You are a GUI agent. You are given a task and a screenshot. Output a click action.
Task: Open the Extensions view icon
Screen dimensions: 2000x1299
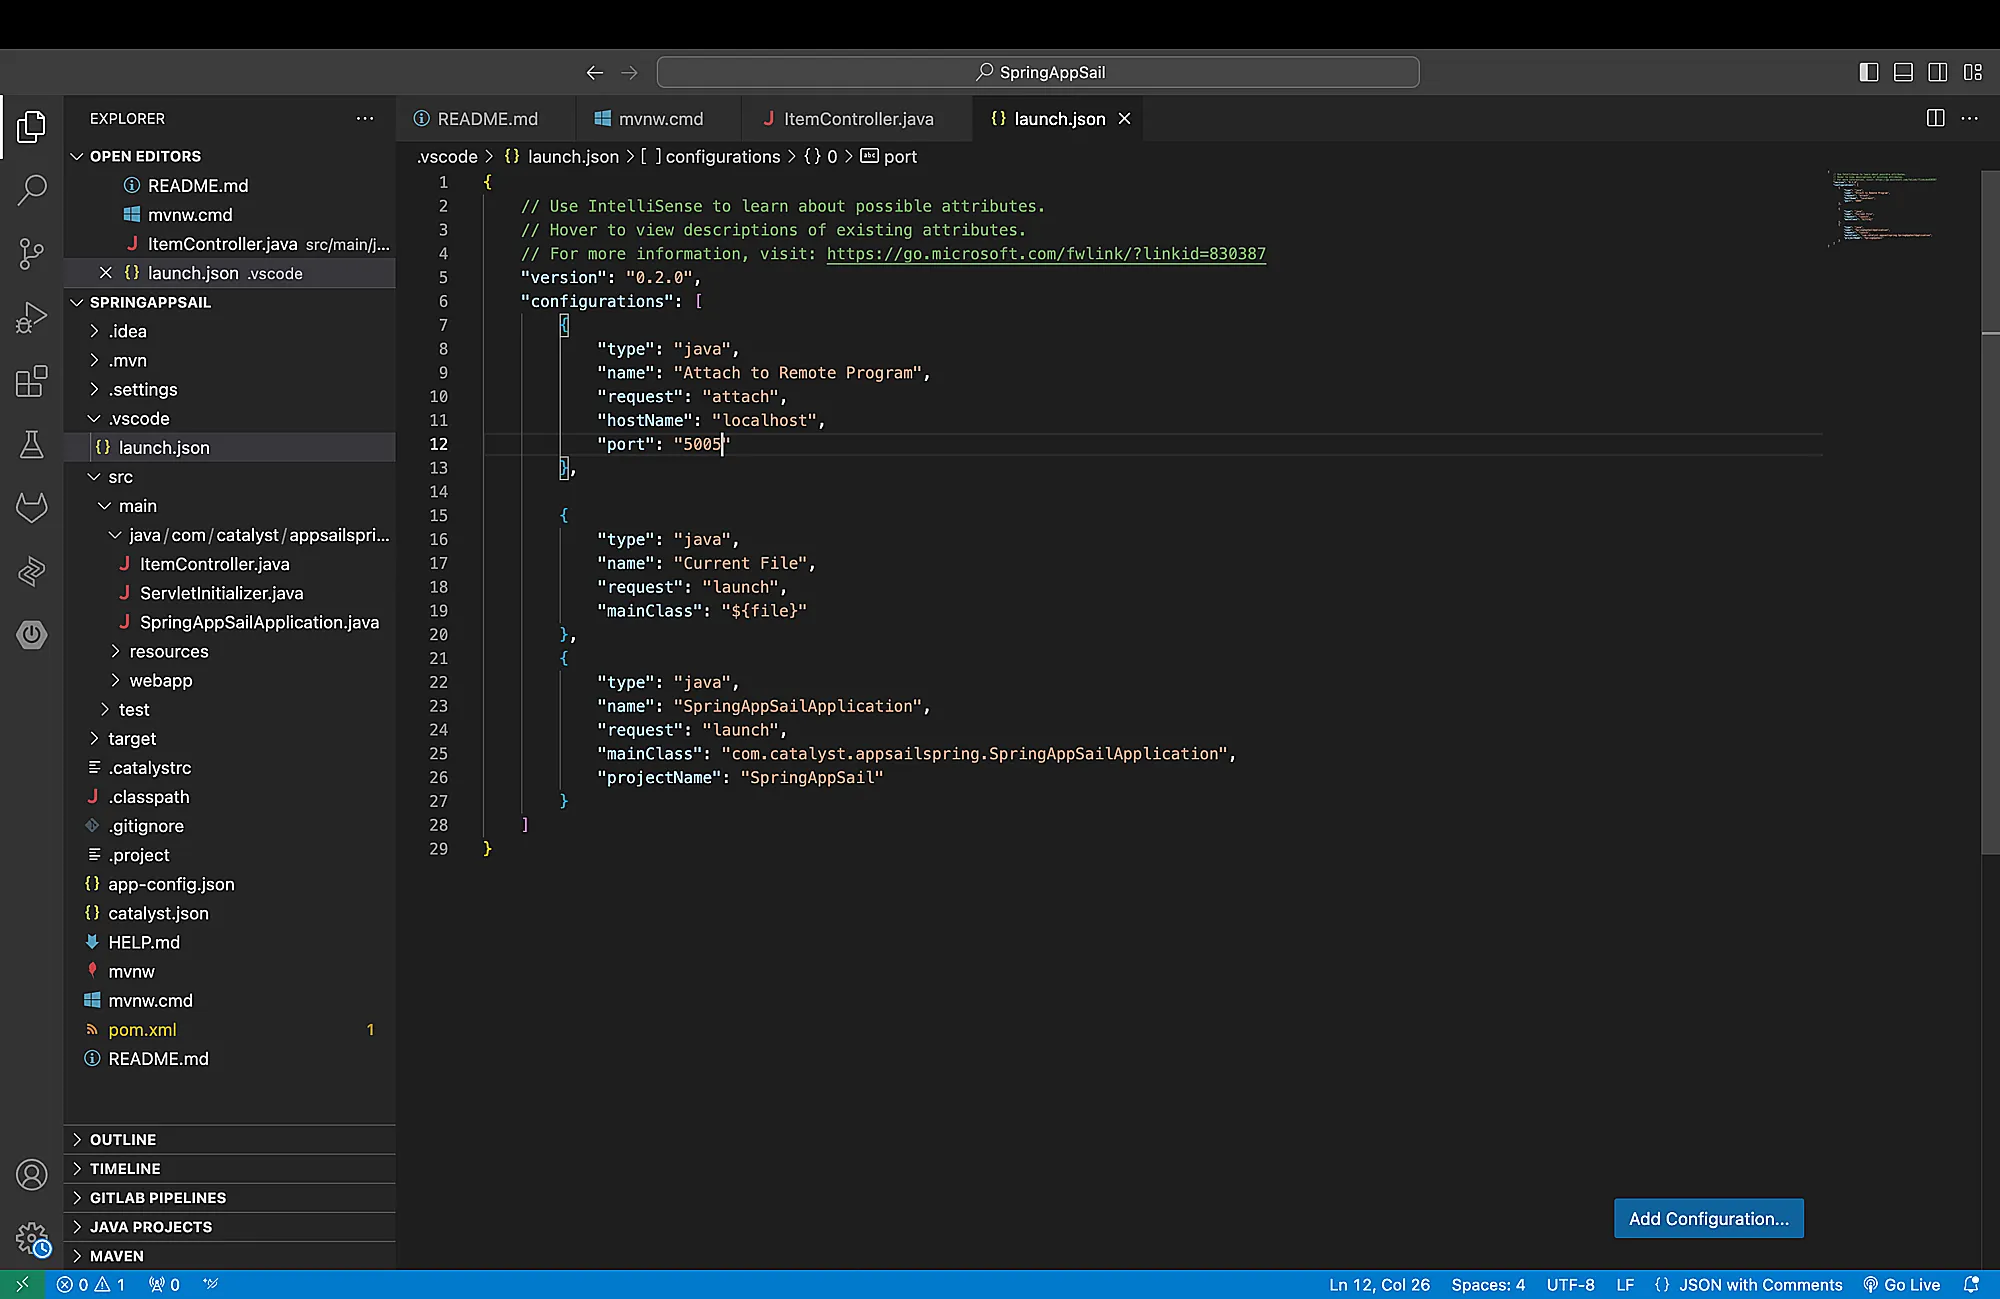tap(31, 381)
